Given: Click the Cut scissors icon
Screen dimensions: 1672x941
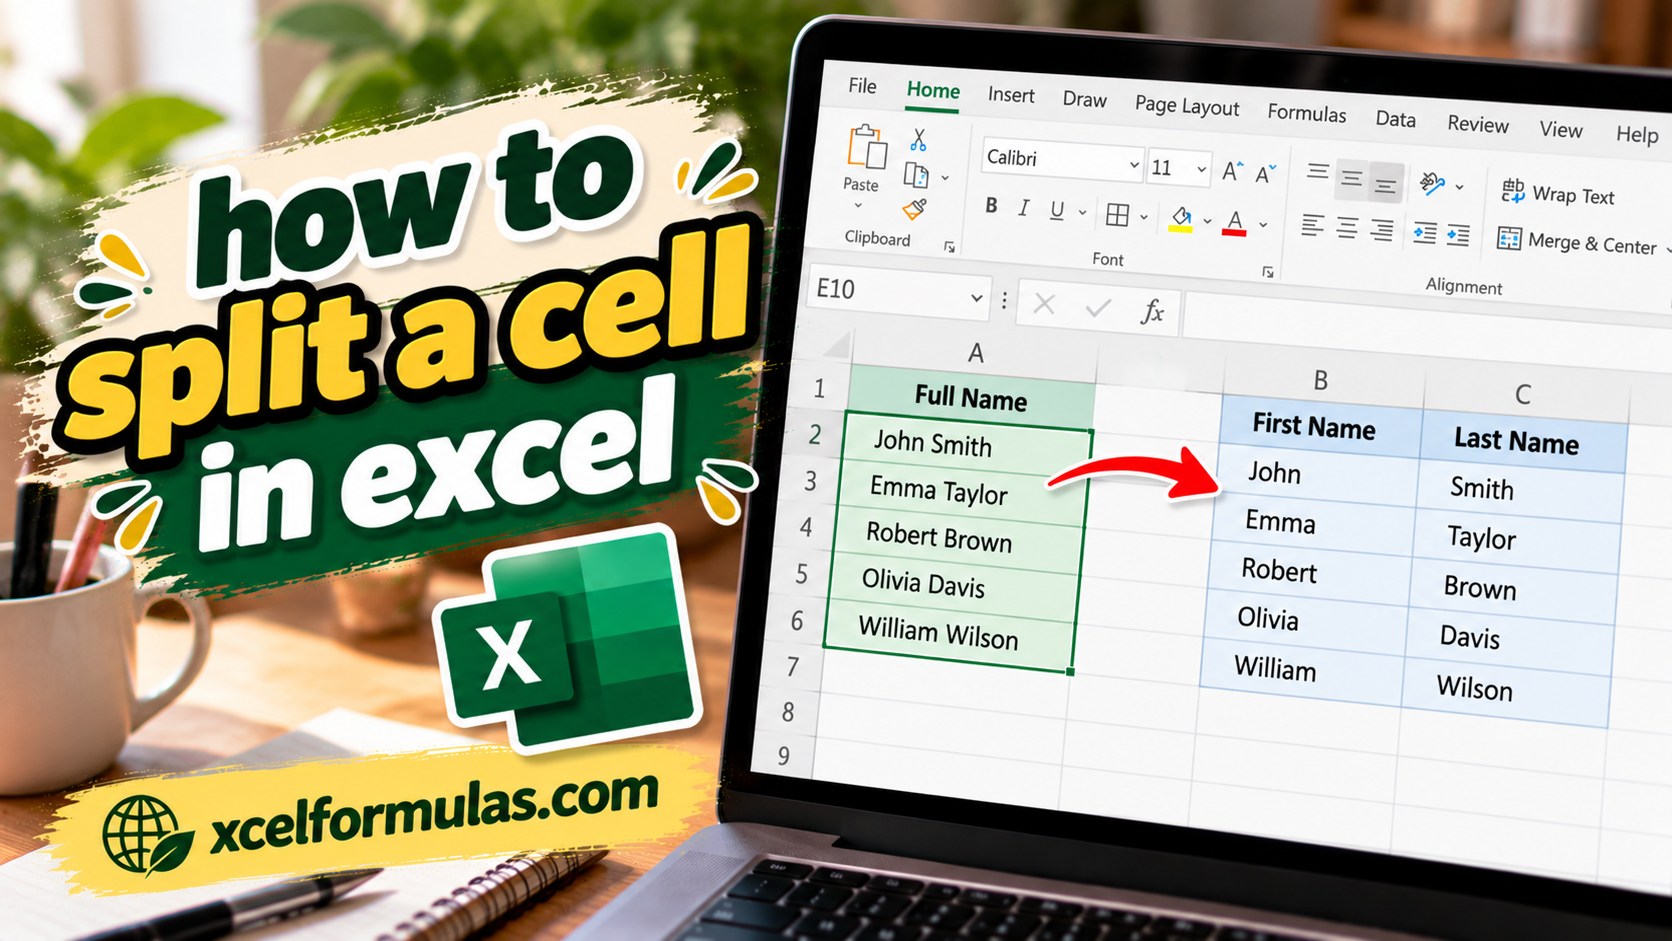Looking at the screenshot, I should tap(918, 140).
